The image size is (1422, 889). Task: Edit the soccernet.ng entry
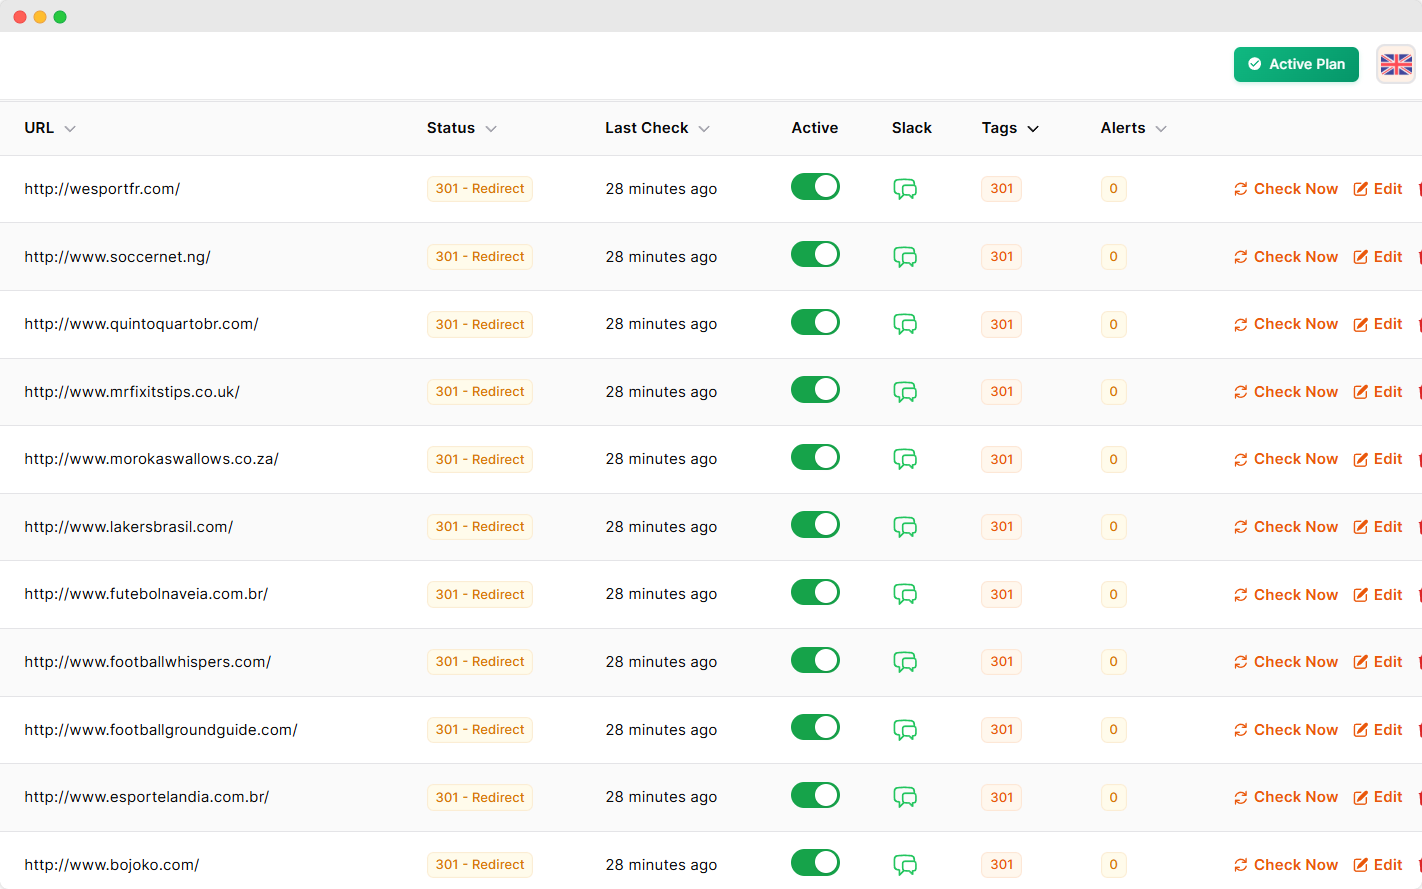(1378, 257)
